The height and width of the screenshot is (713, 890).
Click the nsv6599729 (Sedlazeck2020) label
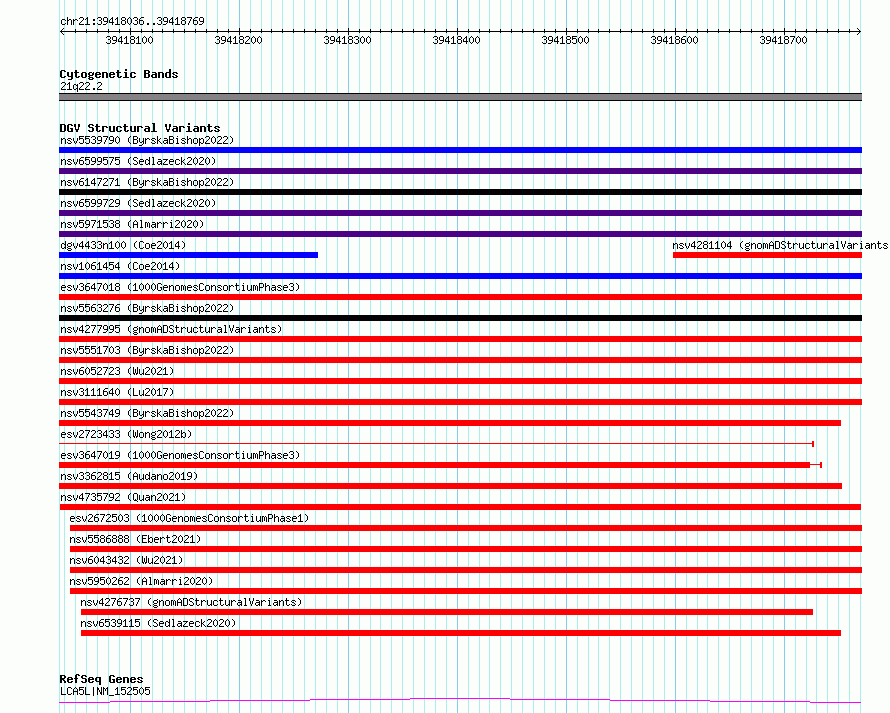pyautogui.click(x=138, y=203)
